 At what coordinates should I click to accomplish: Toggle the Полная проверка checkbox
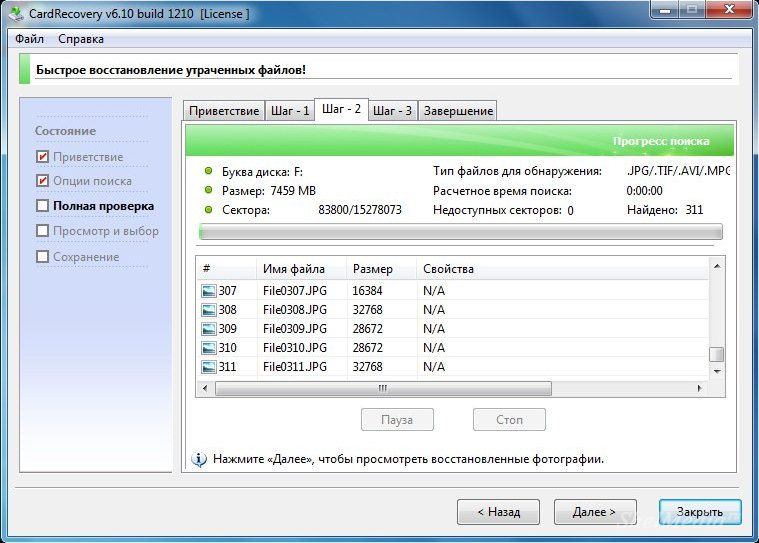(43, 206)
